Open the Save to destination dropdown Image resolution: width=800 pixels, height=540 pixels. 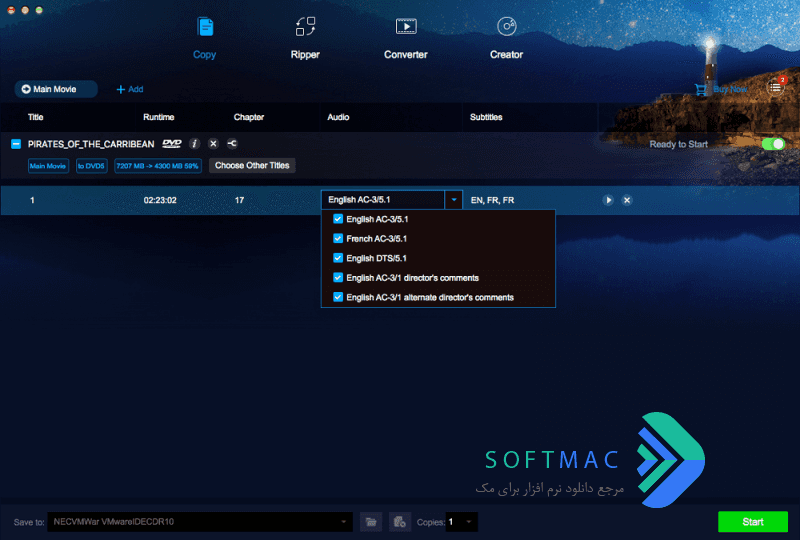pyautogui.click(x=200, y=522)
